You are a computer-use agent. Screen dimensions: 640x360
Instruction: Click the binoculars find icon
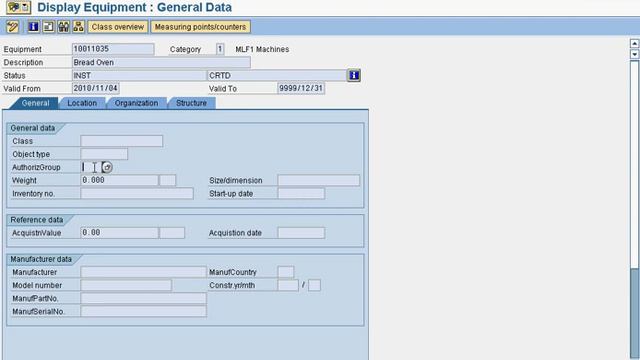click(63, 27)
